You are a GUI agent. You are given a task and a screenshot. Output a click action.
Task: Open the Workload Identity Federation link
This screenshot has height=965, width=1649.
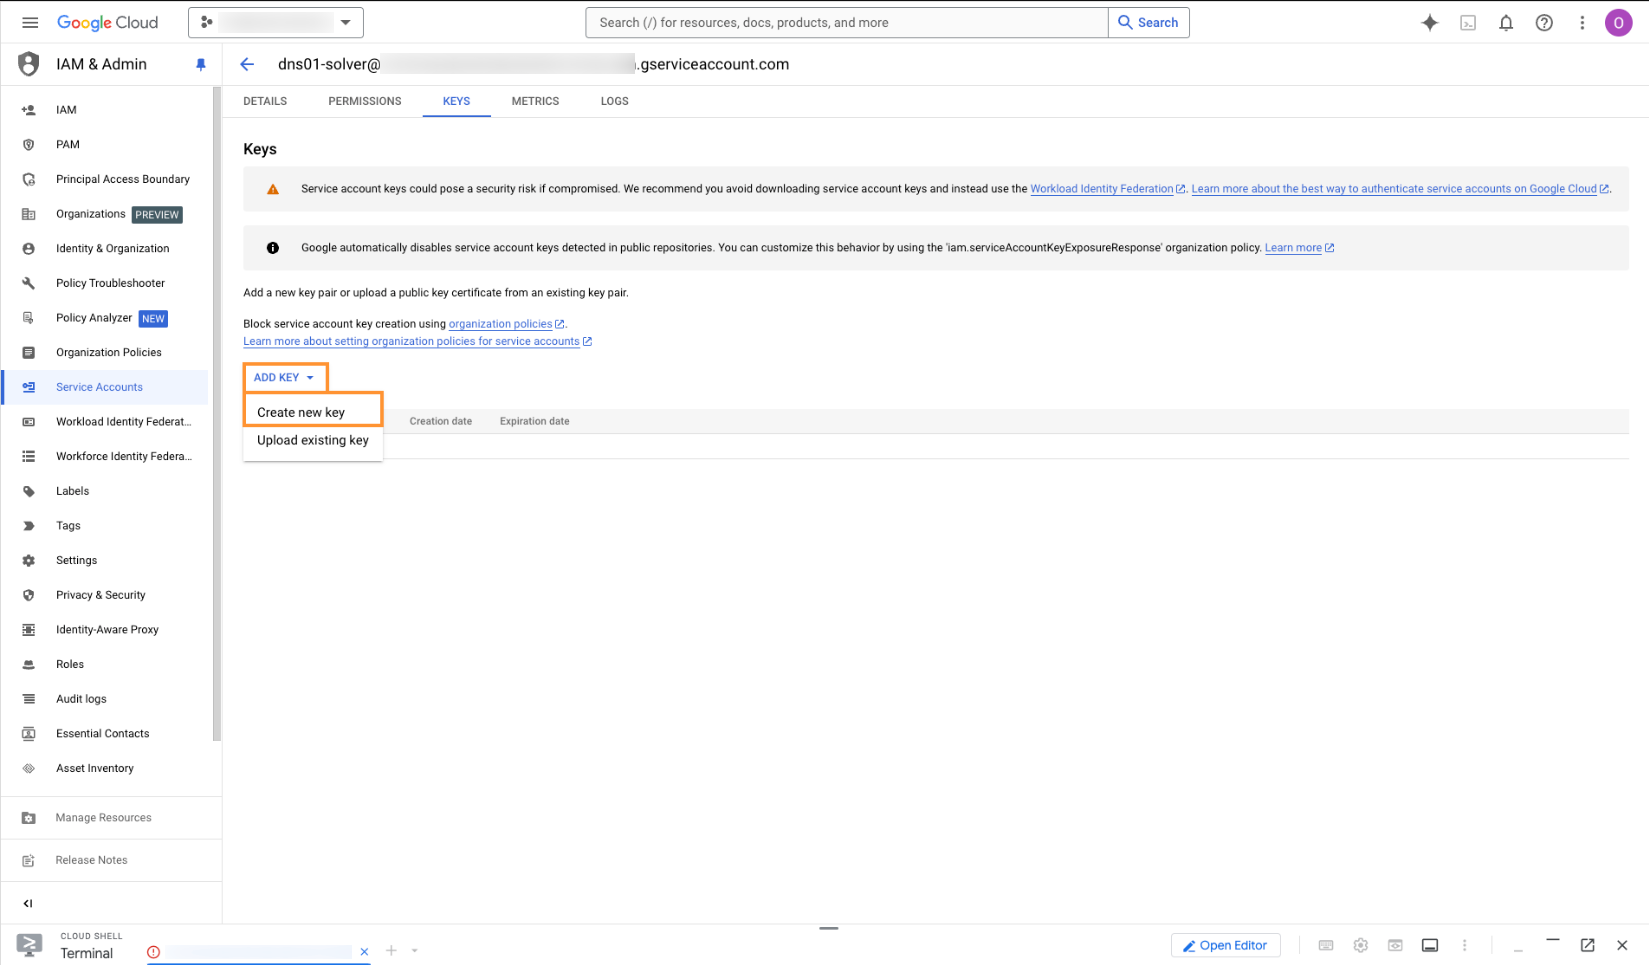point(1101,189)
